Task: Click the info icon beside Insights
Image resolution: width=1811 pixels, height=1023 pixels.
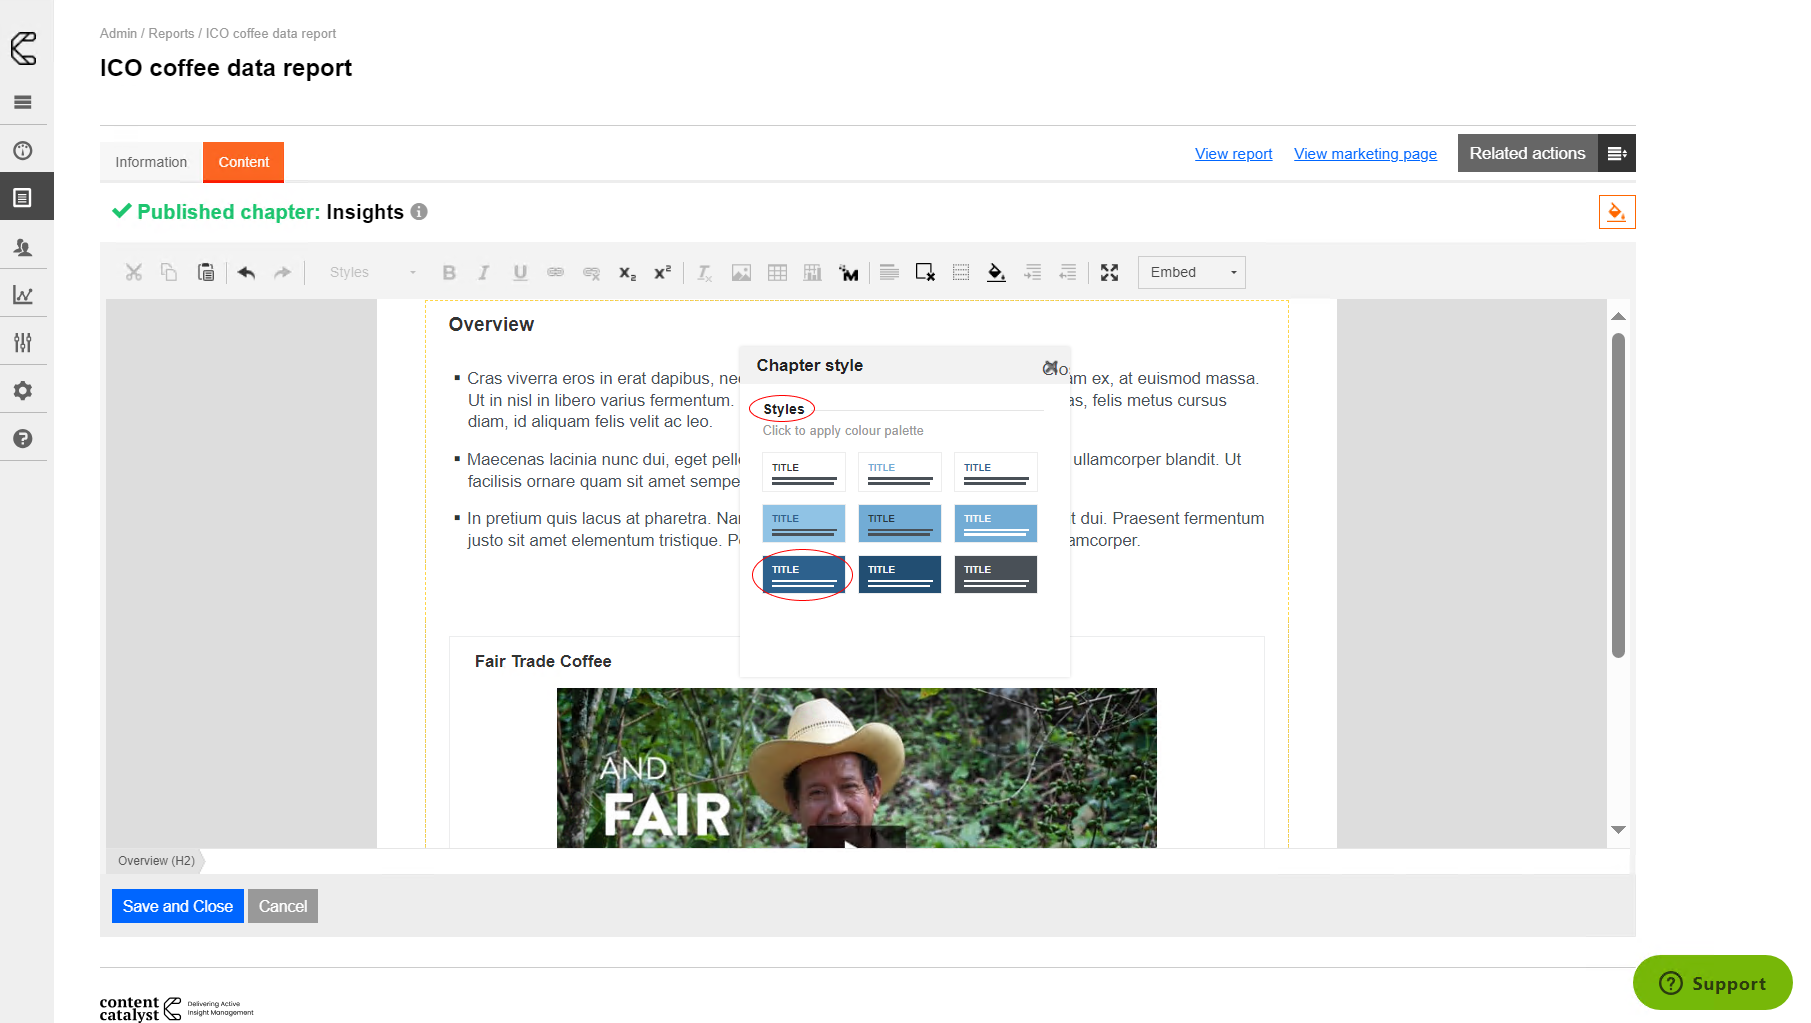Action: (x=419, y=212)
